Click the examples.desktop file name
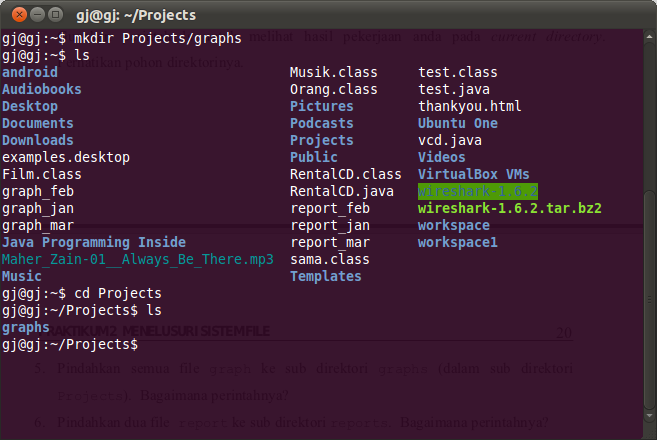Screen dimensions: 657x440 pyautogui.click(x=66, y=158)
